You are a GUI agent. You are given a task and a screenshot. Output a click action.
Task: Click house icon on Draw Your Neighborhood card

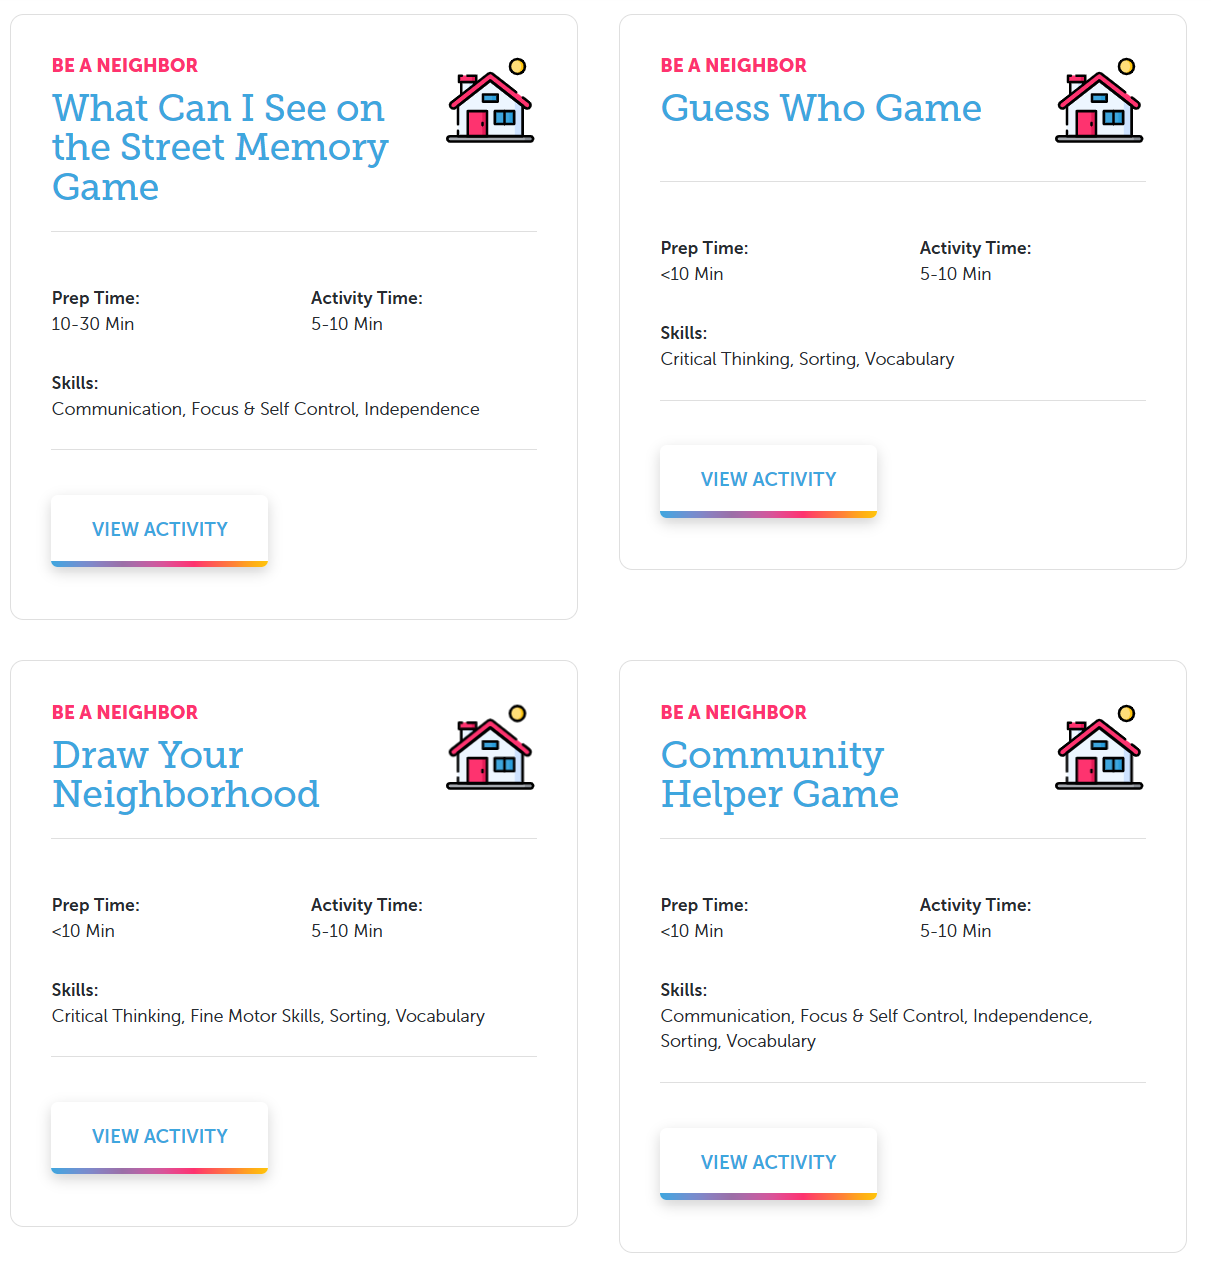pos(490,748)
